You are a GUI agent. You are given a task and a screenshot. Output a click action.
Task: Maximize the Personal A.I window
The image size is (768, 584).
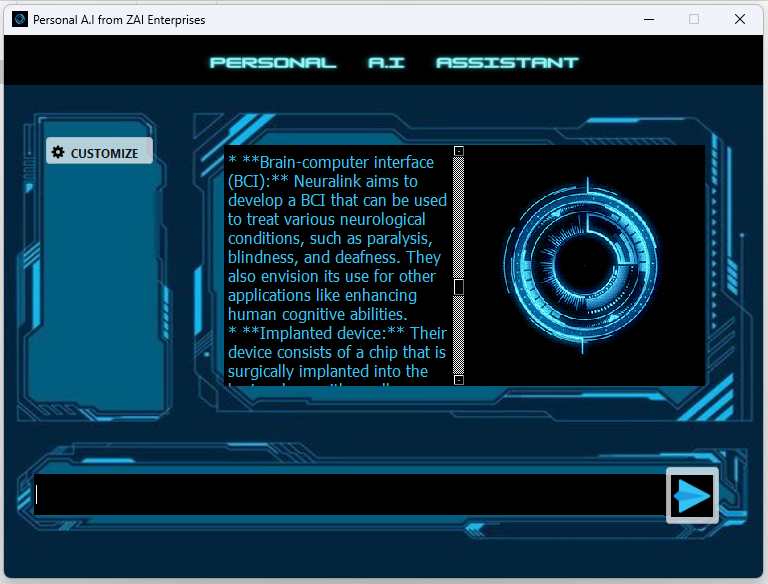point(694,20)
